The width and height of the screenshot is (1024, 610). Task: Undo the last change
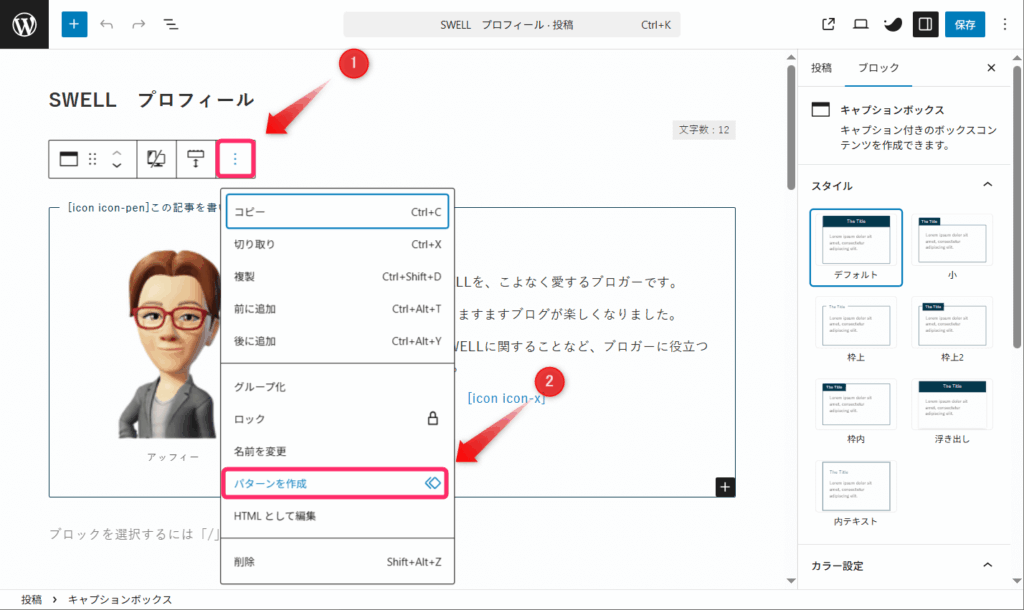pyautogui.click(x=106, y=25)
